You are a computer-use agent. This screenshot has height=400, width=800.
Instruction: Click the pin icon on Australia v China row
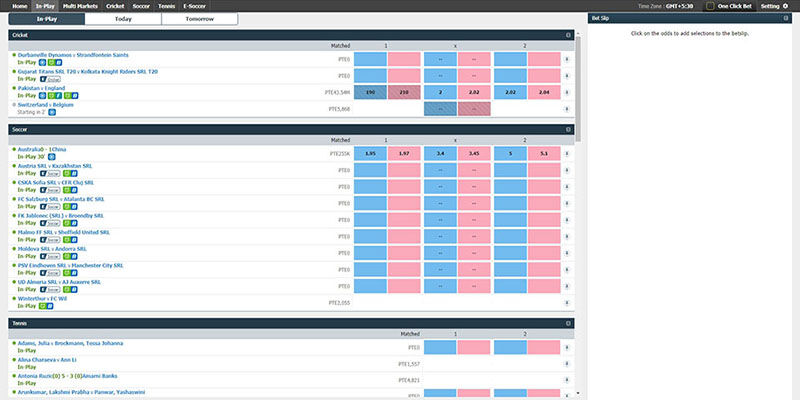tap(567, 154)
